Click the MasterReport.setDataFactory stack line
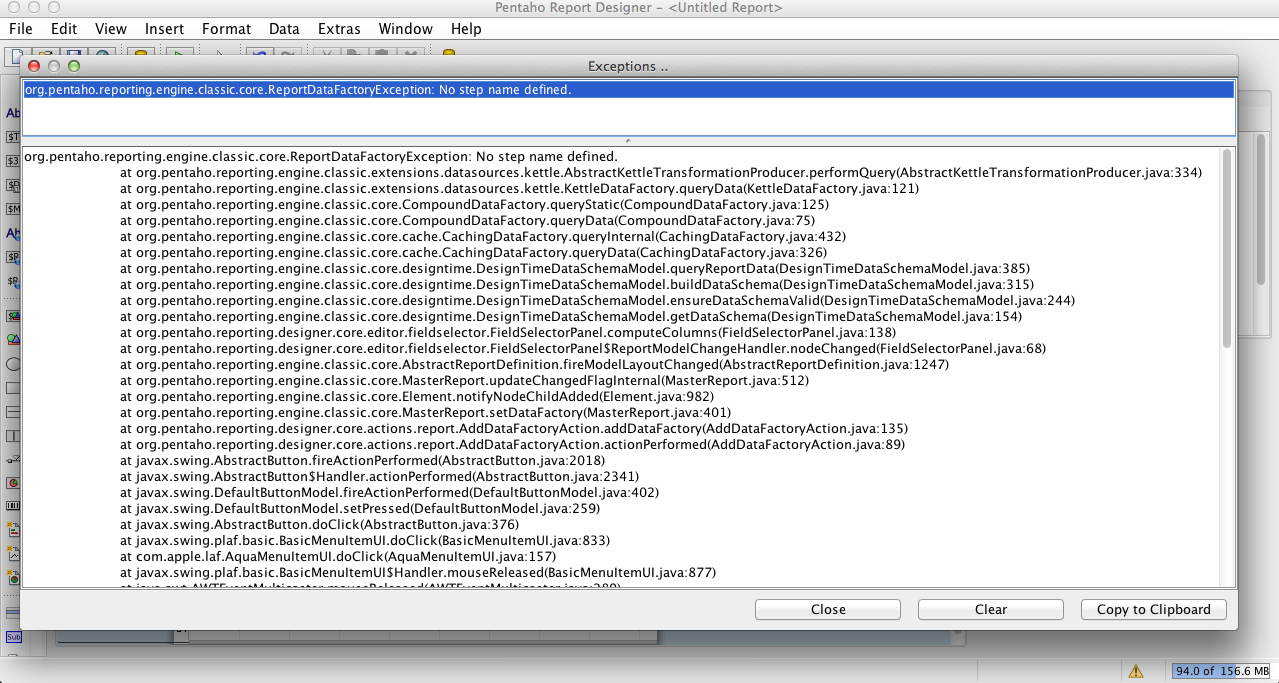The width and height of the screenshot is (1279, 683). pos(425,412)
